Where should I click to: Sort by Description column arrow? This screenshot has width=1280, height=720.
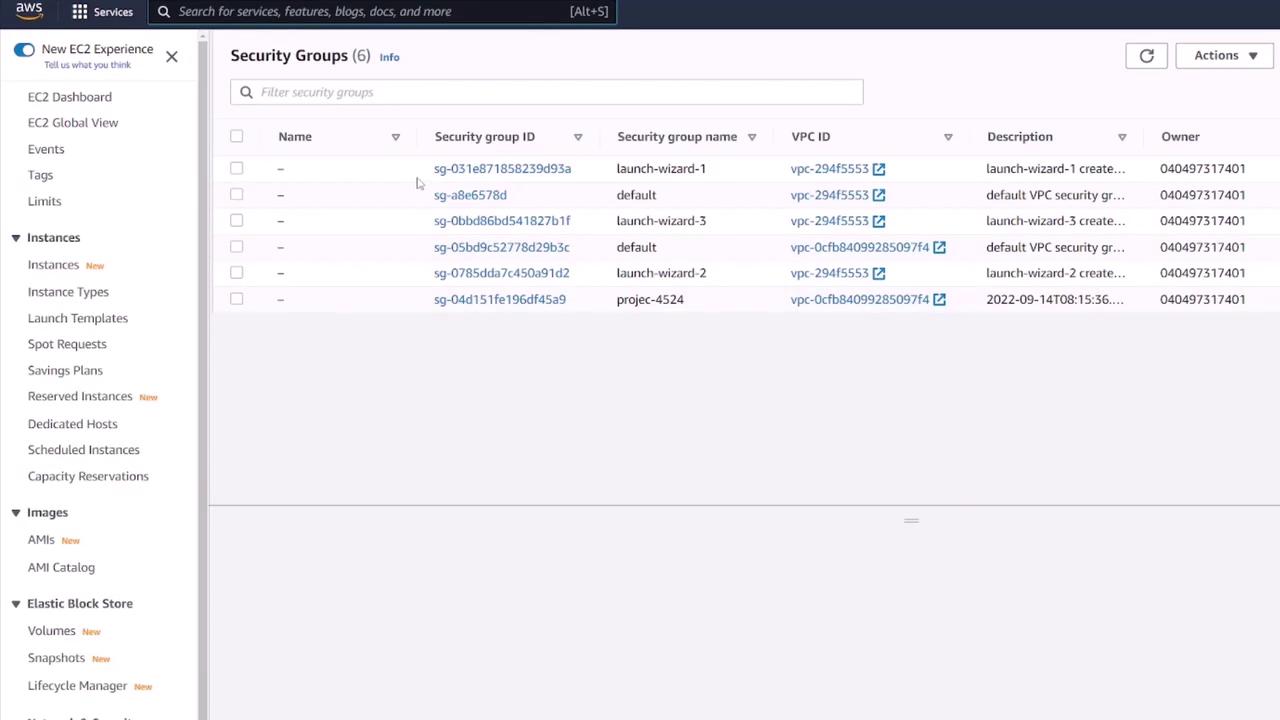click(x=1122, y=137)
